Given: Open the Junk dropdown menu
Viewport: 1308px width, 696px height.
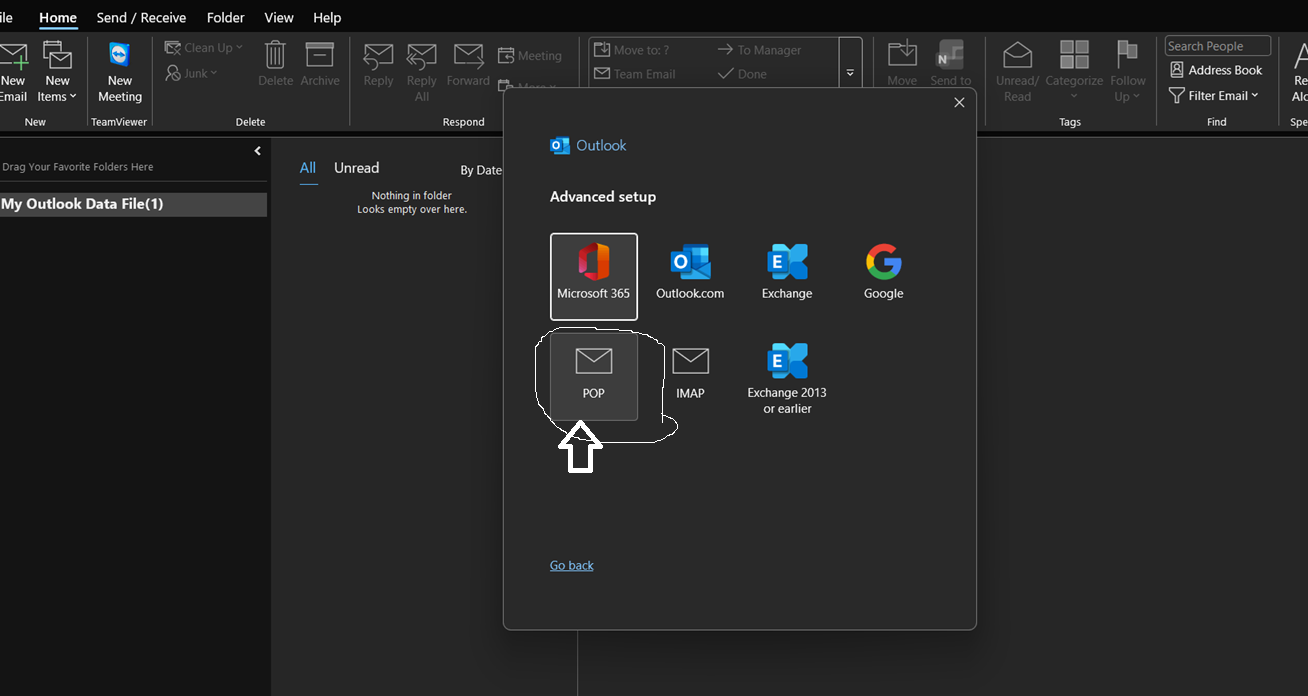Looking at the screenshot, I should point(191,73).
